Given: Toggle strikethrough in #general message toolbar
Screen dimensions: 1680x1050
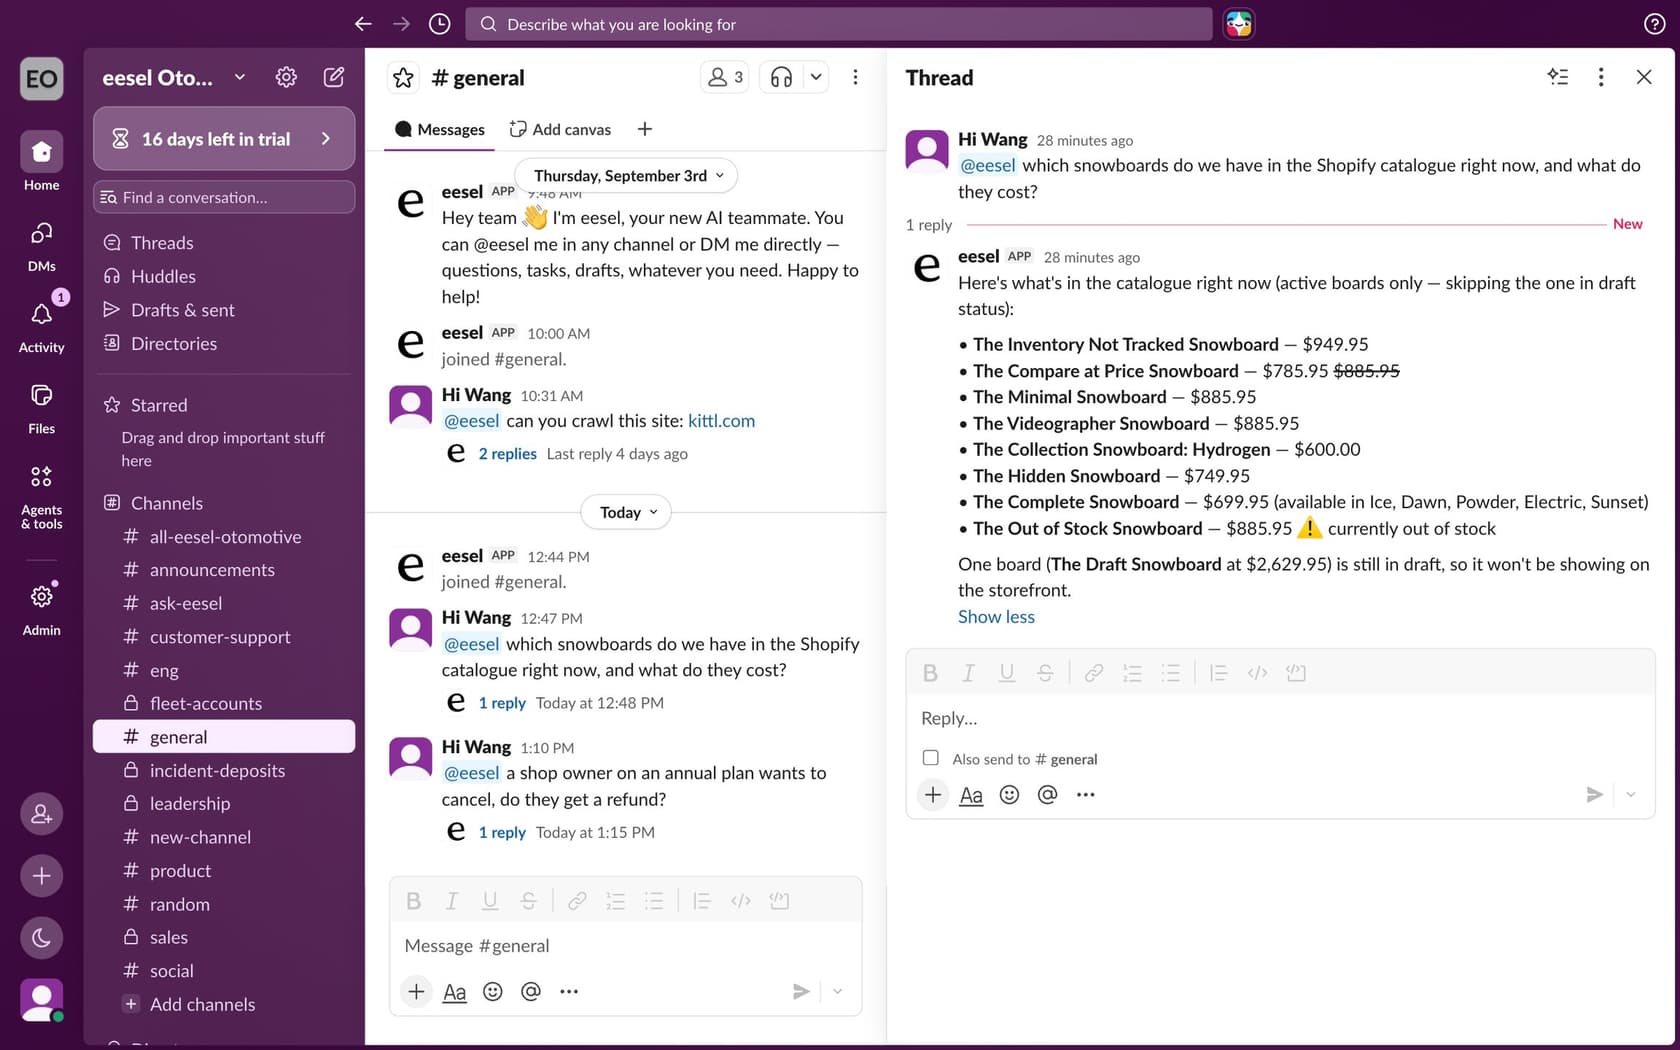Looking at the screenshot, I should (528, 902).
